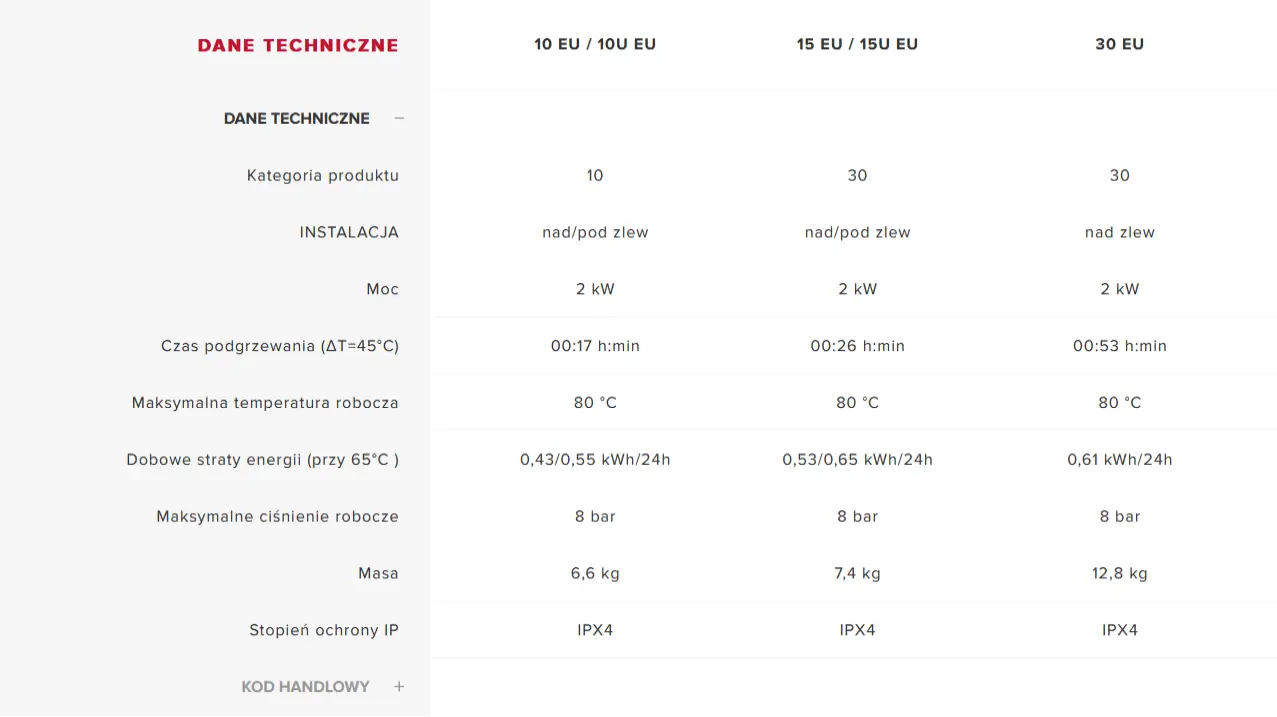Click the INSTALACJA row label
This screenshot has height=717, width=1277.
349,232
